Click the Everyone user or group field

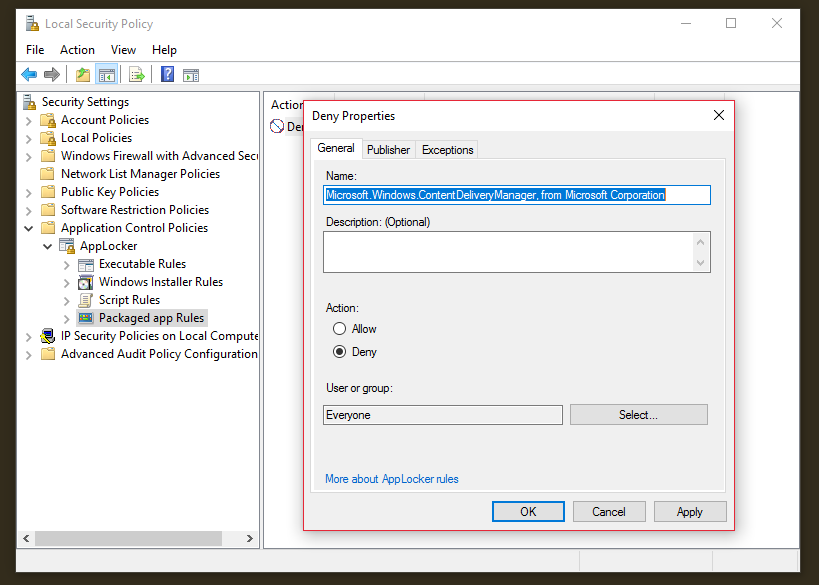tap(442, 415)
